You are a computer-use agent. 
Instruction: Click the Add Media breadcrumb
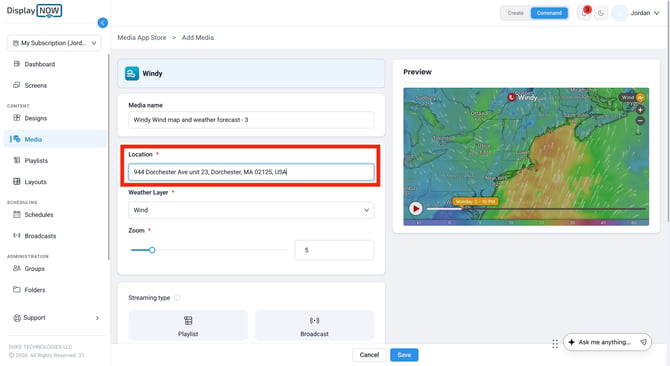pyautogui.click(x=198, y=38)
